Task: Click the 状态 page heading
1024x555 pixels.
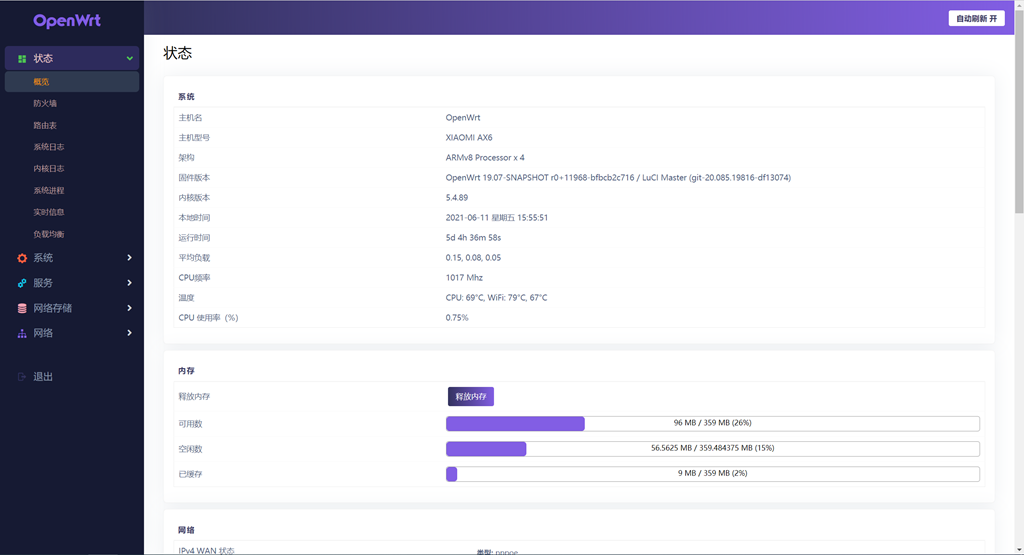Action: [x=178, y=53]
